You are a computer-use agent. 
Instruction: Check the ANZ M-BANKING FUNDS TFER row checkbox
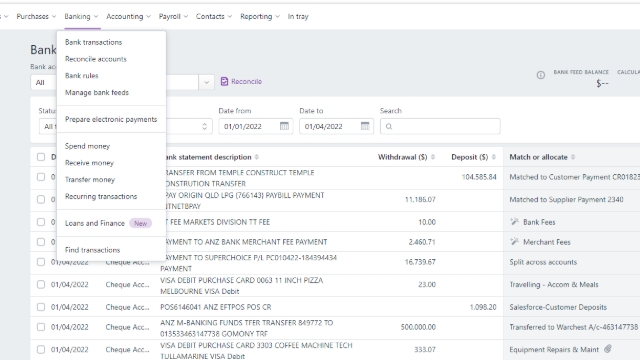pos(41,327)
